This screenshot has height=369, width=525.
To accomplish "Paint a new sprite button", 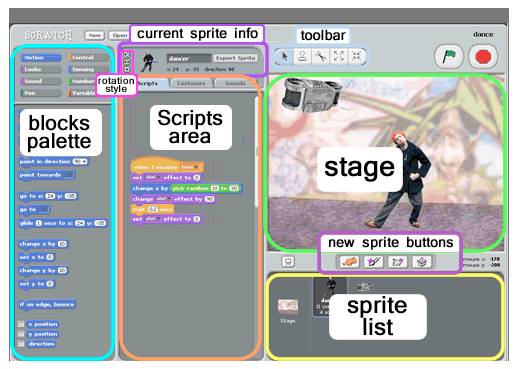I will click(374, 262).
